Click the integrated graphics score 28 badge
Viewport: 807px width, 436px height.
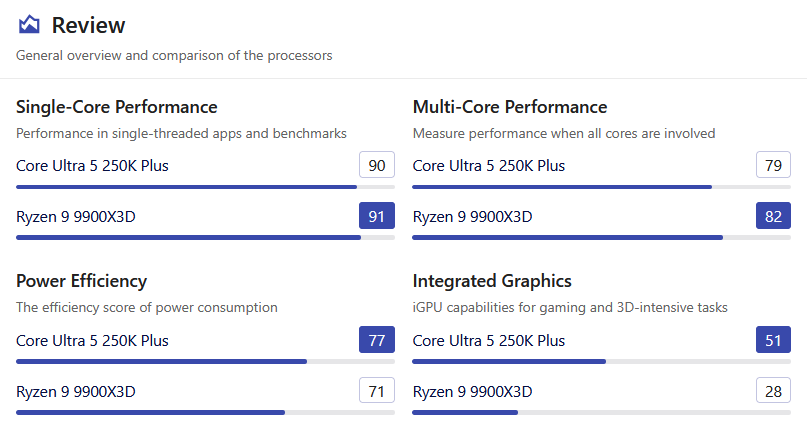pos(773,391)
